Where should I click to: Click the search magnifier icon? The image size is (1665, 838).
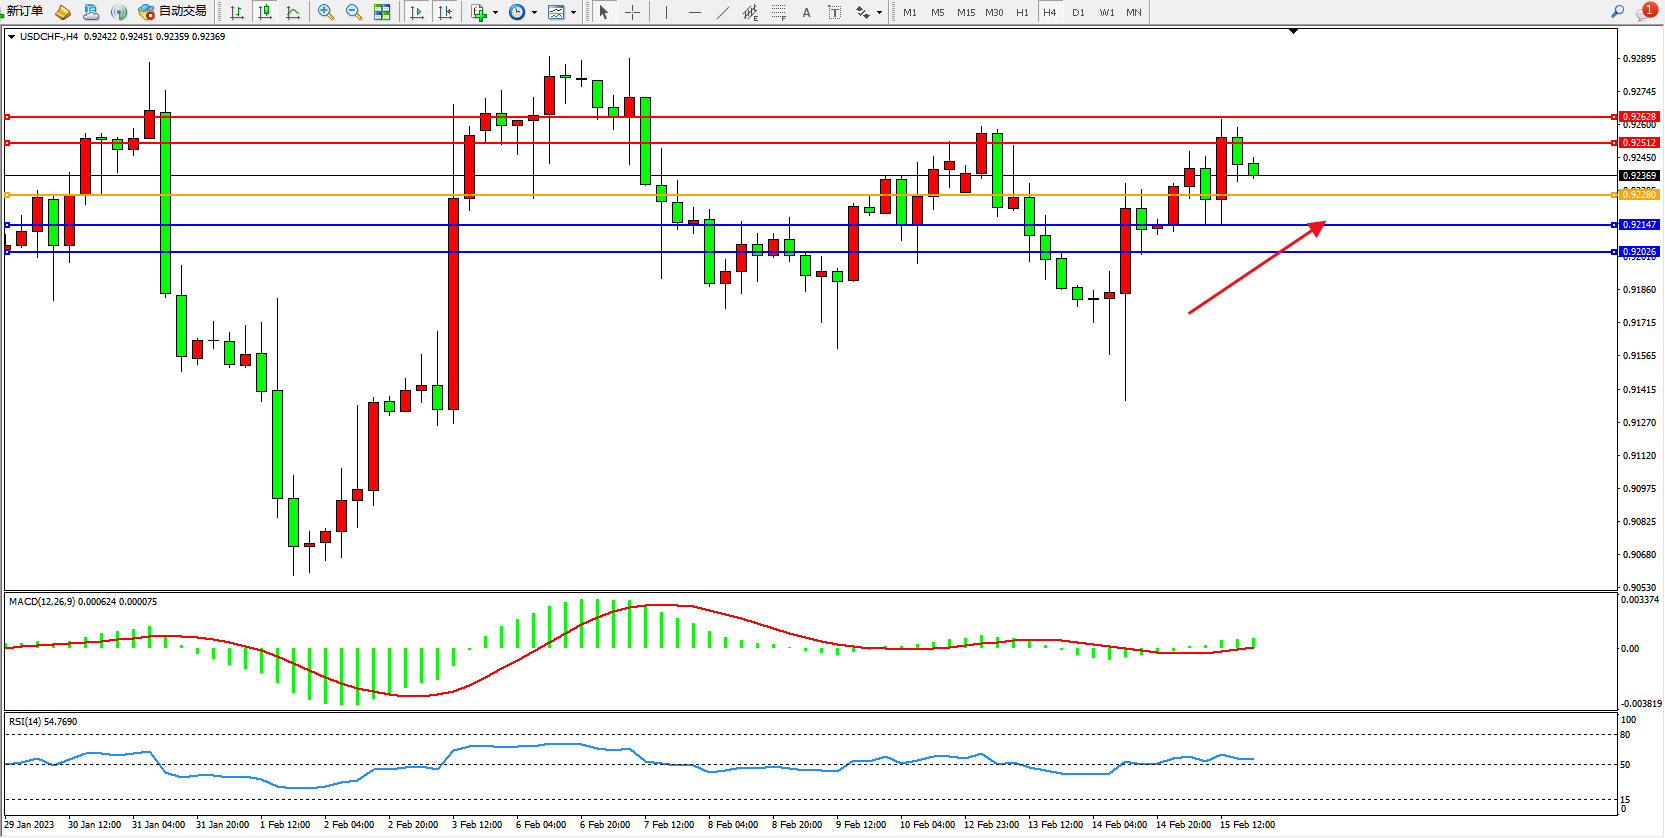click(x=1617, y=11)
